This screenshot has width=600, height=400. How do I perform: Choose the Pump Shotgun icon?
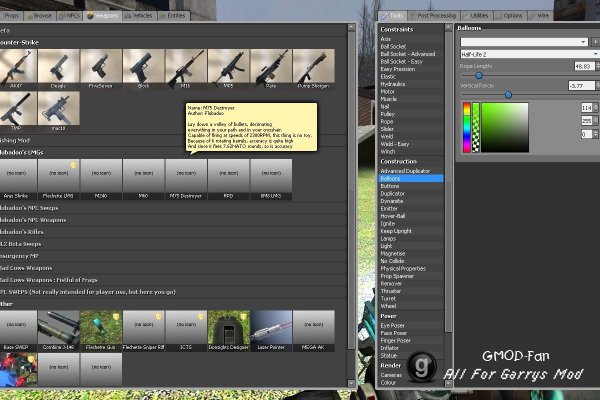(313, 69)
